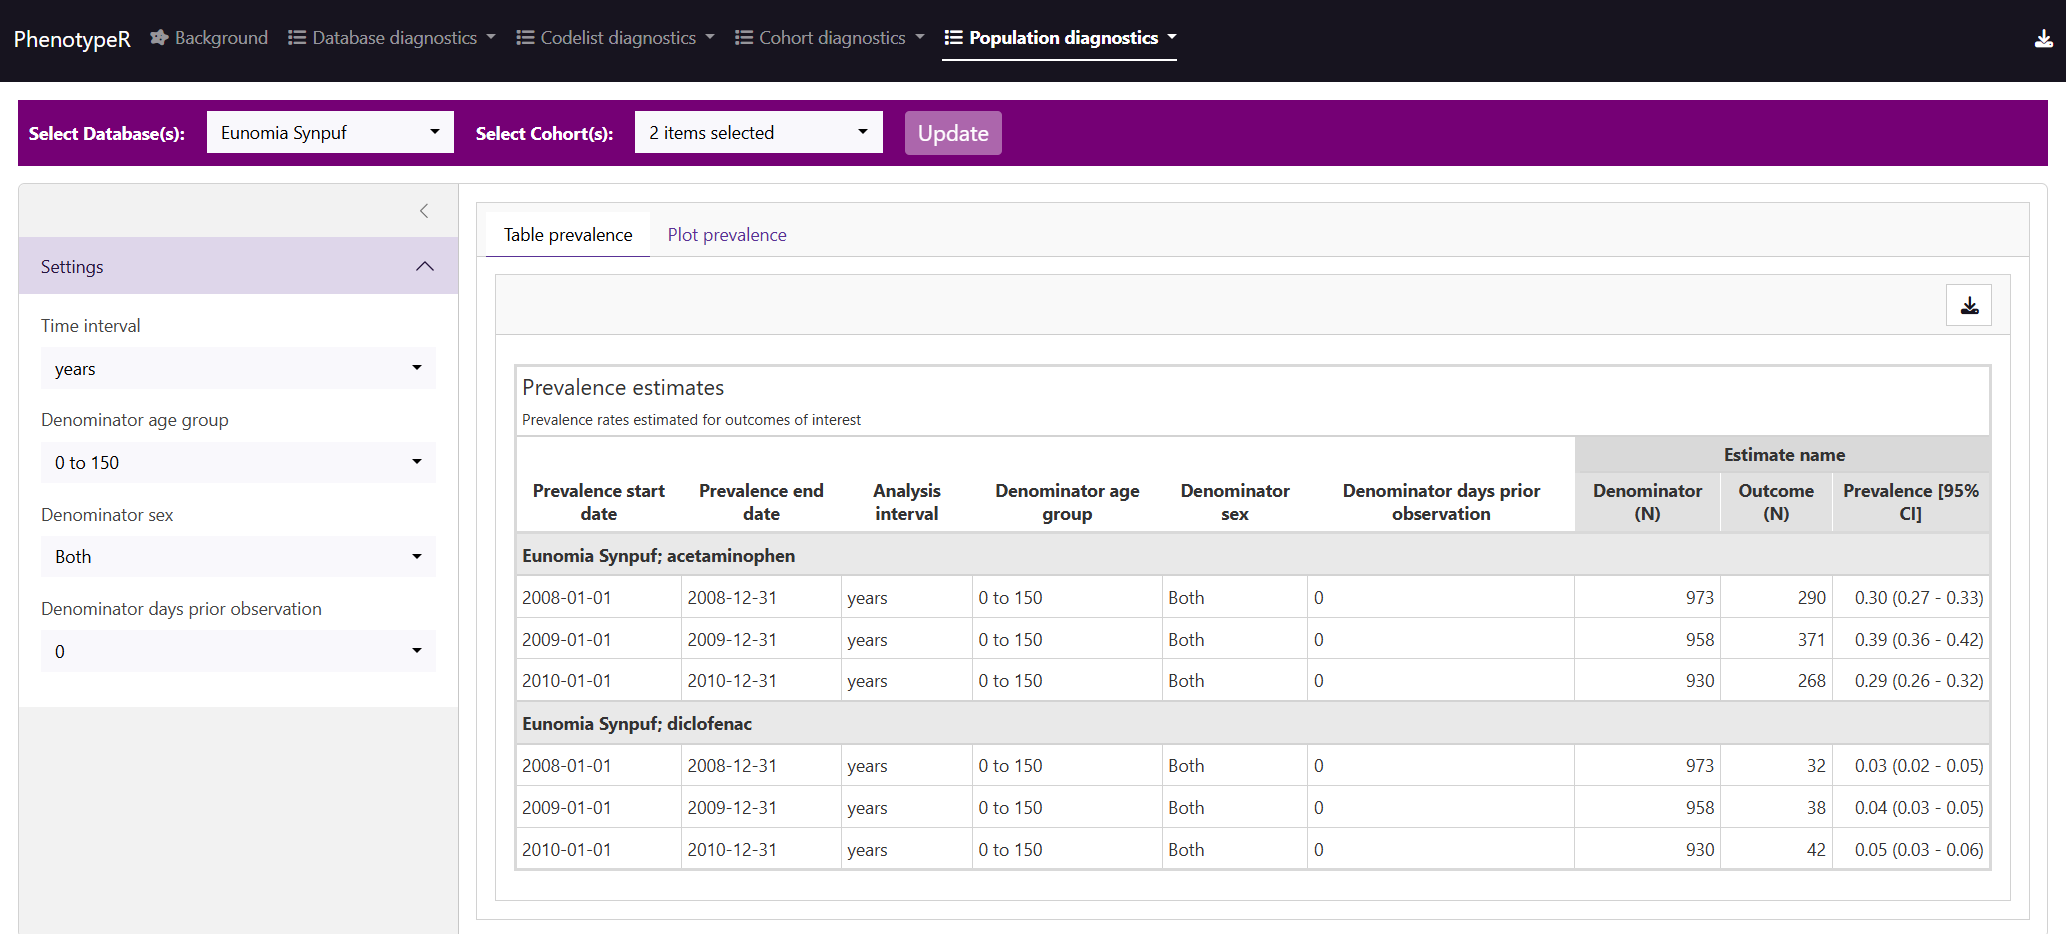Click the PhenotypeR brand link
This screenshot has height=934, width=2069.
point(72,39)
